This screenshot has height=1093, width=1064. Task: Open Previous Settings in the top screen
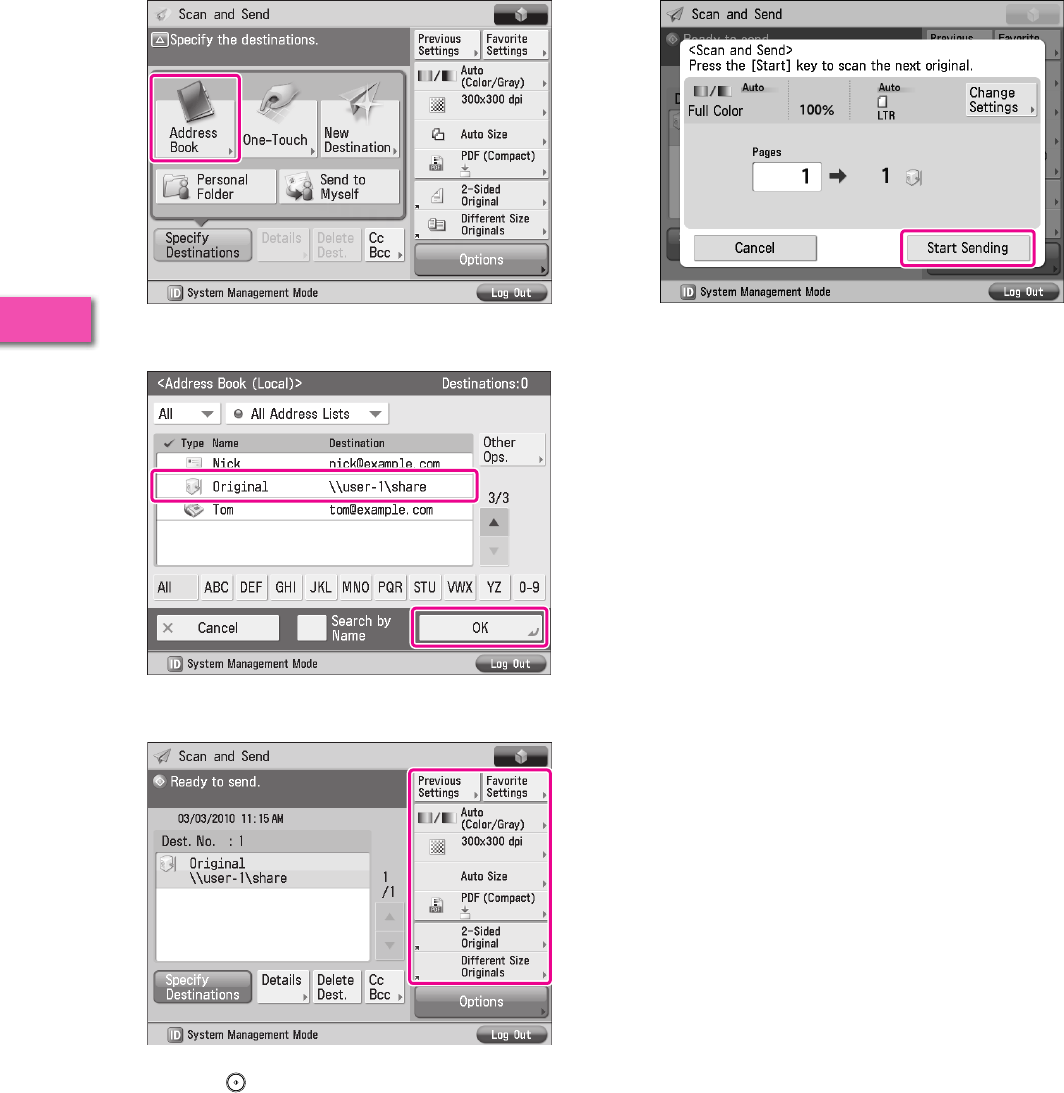point(447,45)
